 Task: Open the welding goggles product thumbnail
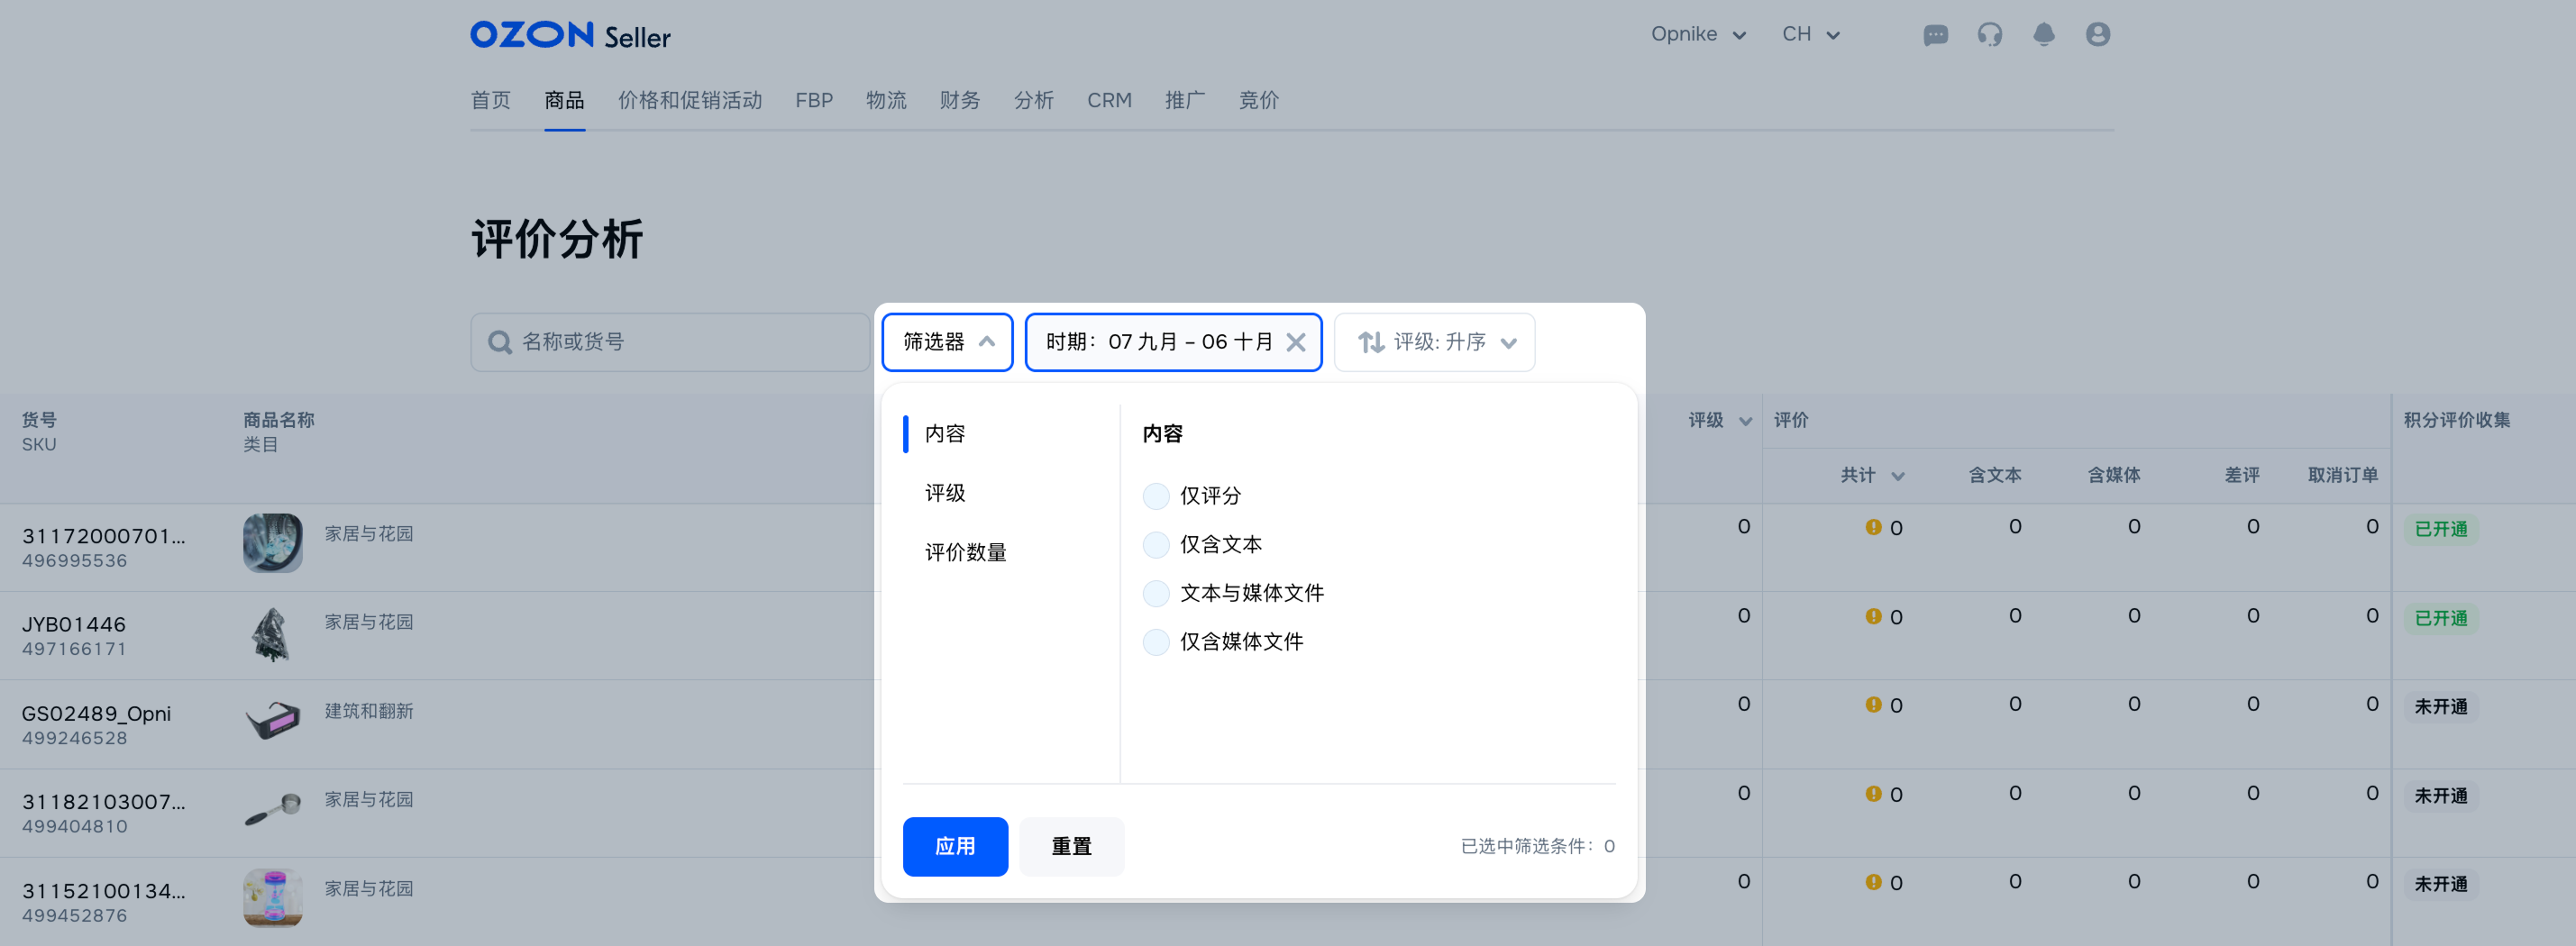coord(272,720)
